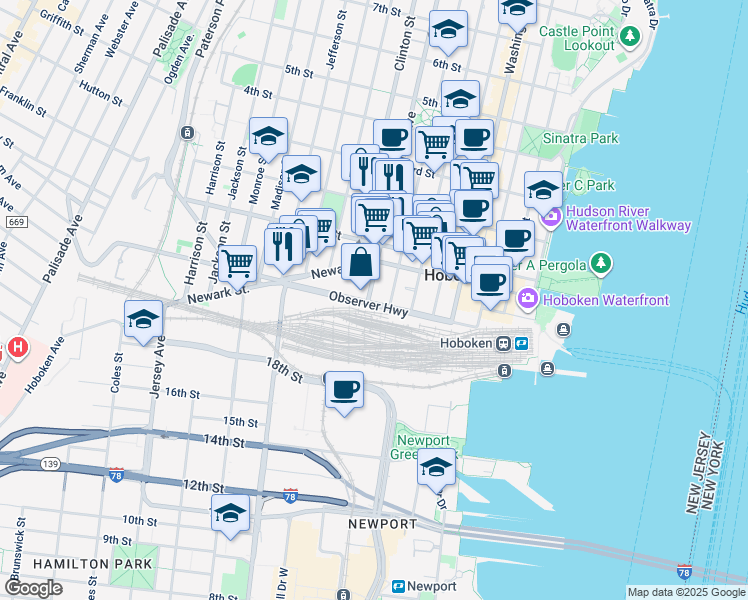Select the Hoboken Waterfront camera icon
The height and width of the screenshot is (600, 748).
[x=526, y=298]
